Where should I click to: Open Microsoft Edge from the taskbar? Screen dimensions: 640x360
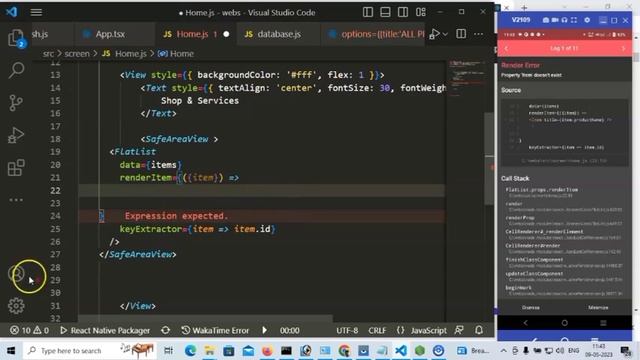coord(190,351)
